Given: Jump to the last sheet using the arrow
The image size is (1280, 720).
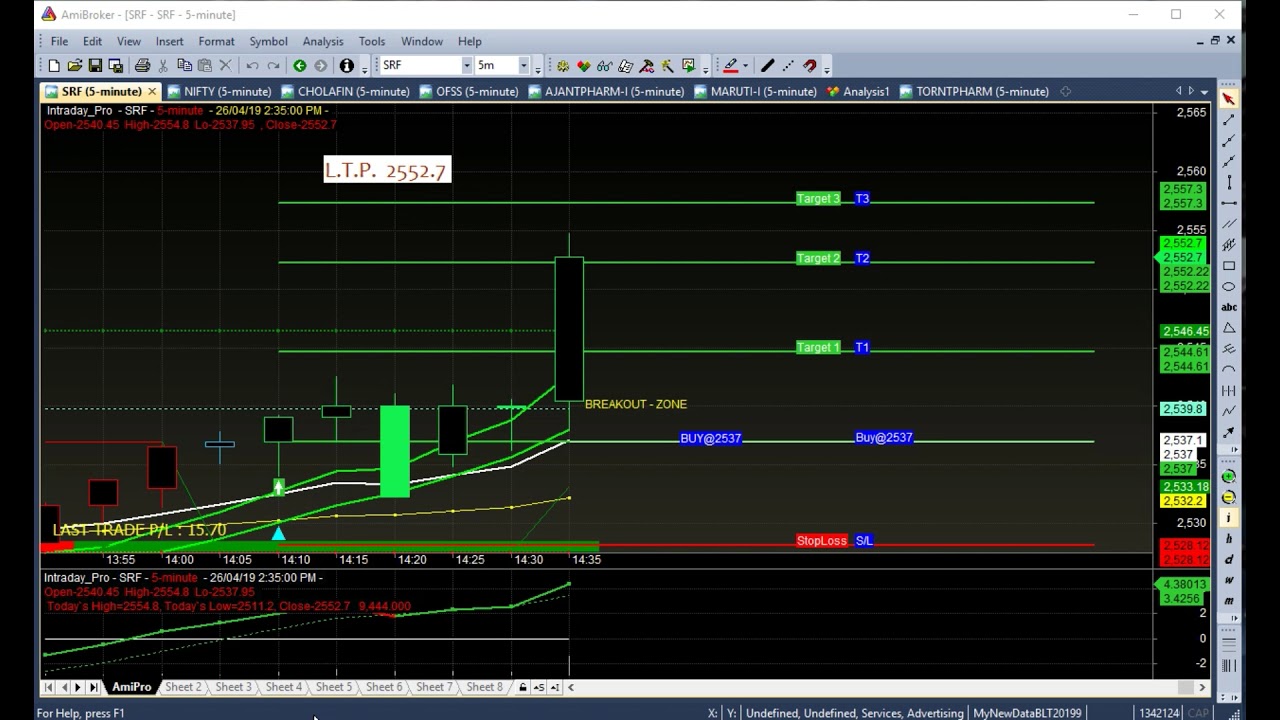Looking at the screenshot, I should tap(94, 687).
